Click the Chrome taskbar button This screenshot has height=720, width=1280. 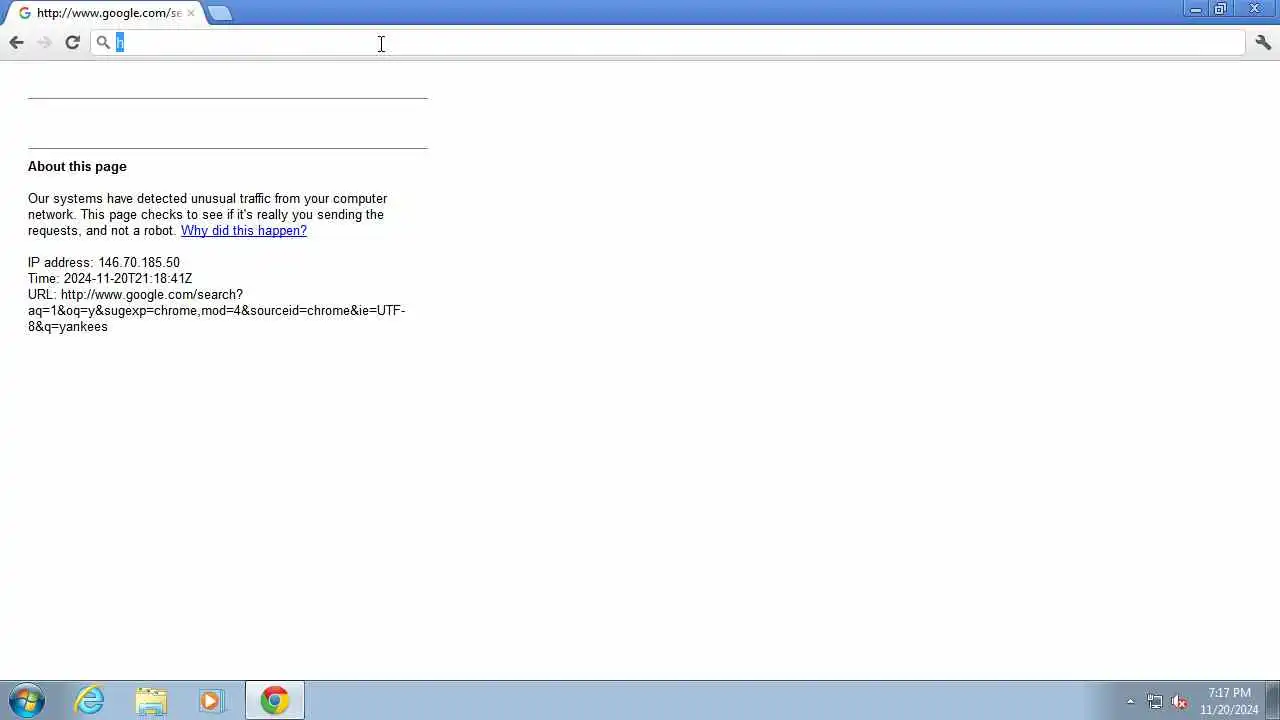click(x=275, y=700)
